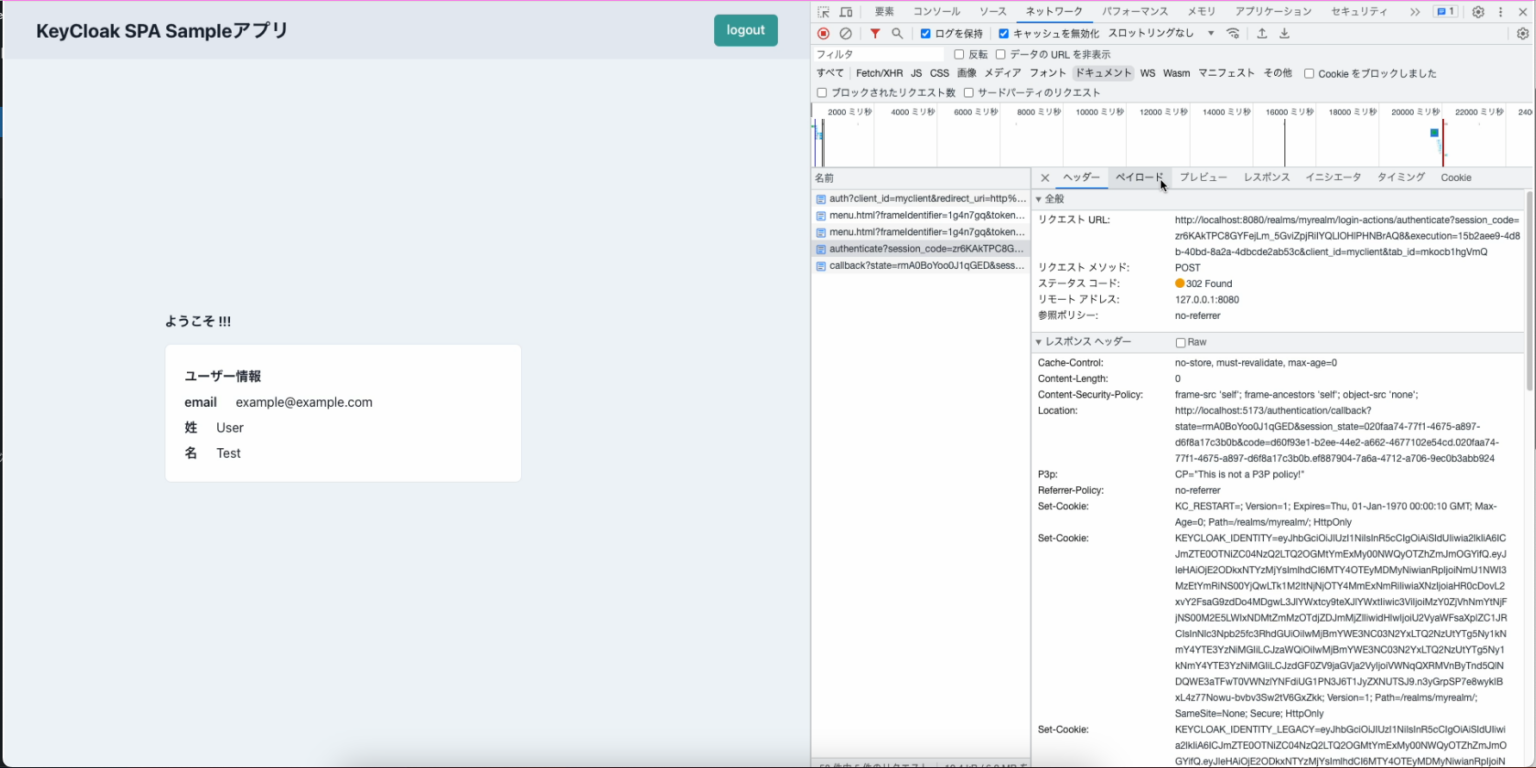
Task: Open DevTools settings gear
Action: pos(1478,11)
